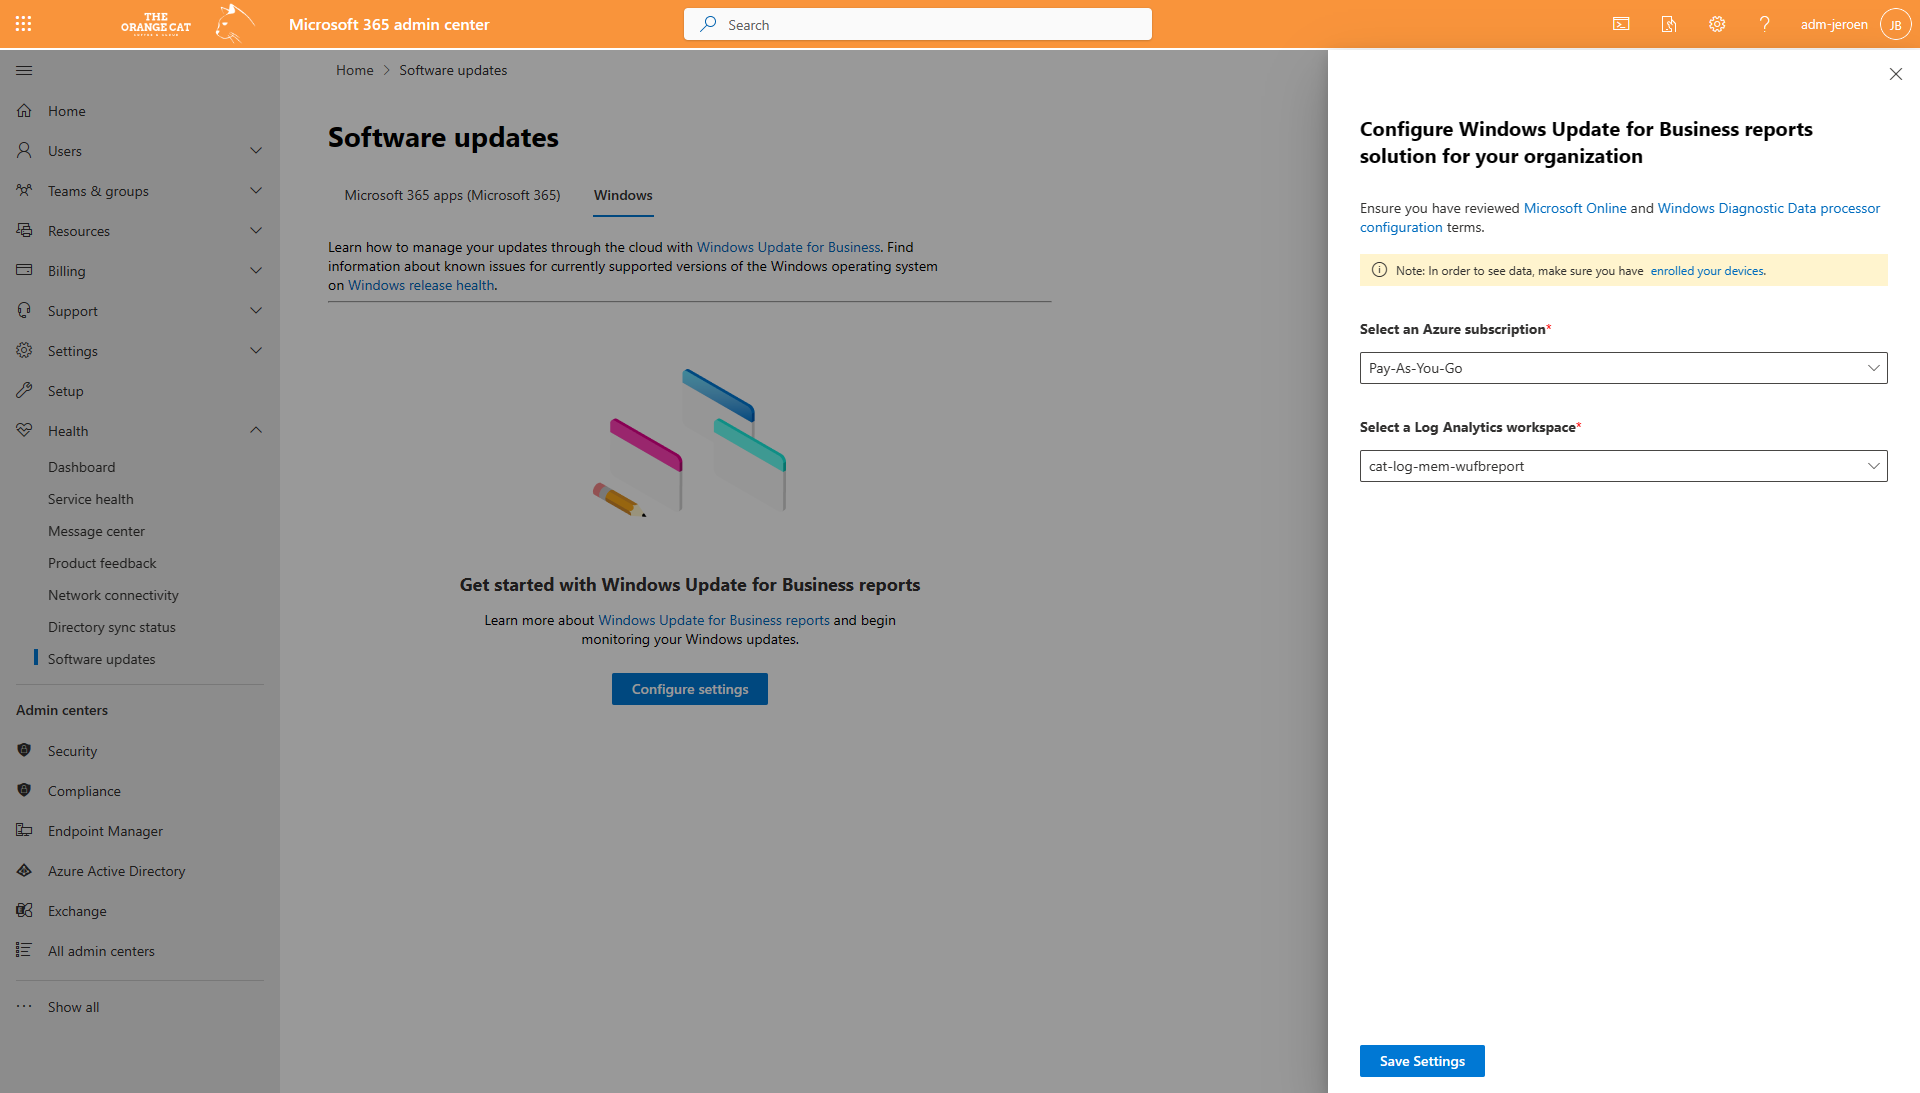Select Software updates in sidebar
The width and height of the screenshot is (1920, 1093).
click(x=101, y=659)
